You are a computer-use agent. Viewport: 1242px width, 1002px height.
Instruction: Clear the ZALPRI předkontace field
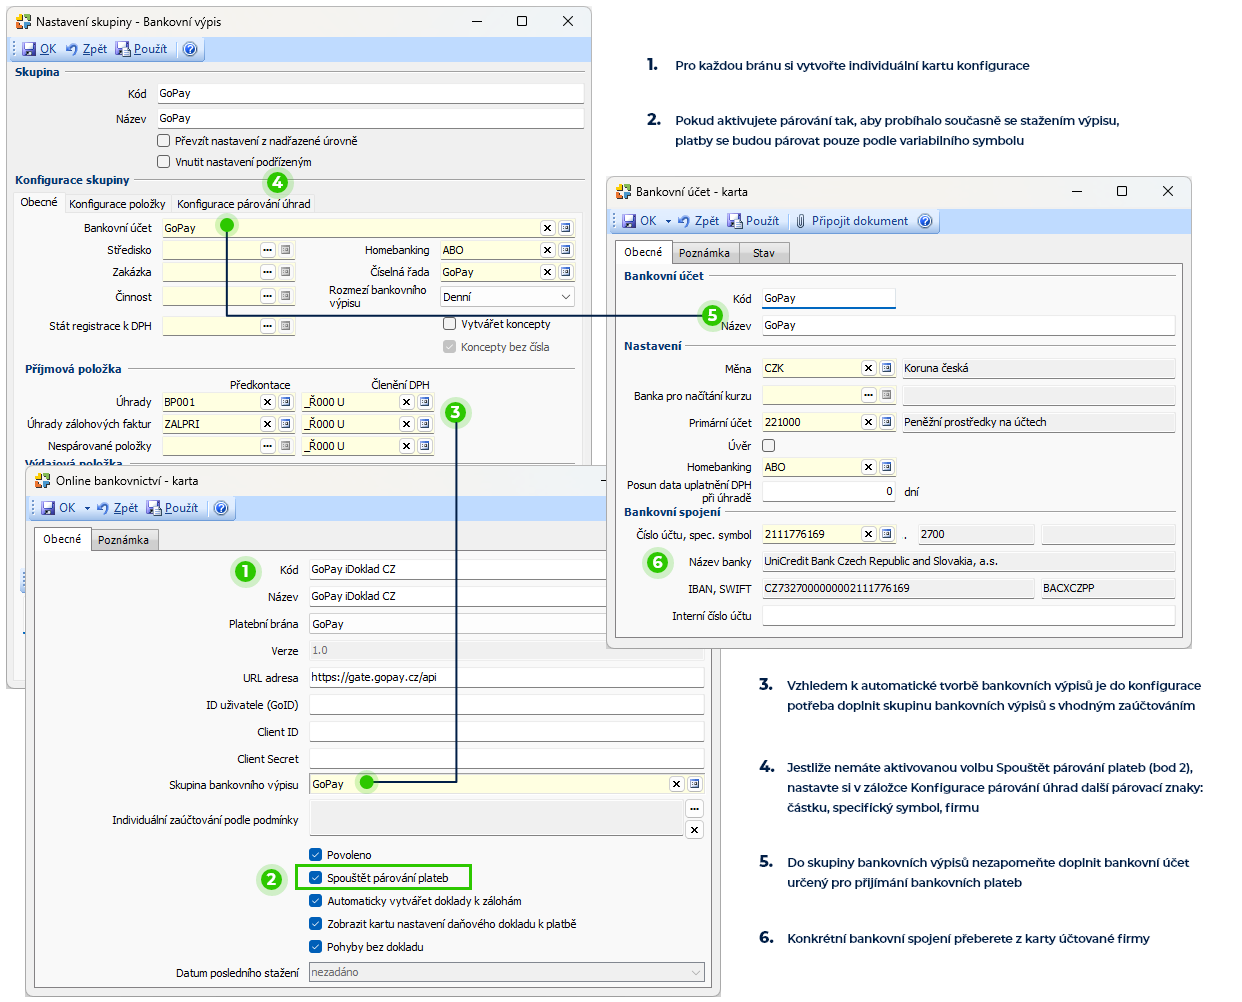click(267, 424)
